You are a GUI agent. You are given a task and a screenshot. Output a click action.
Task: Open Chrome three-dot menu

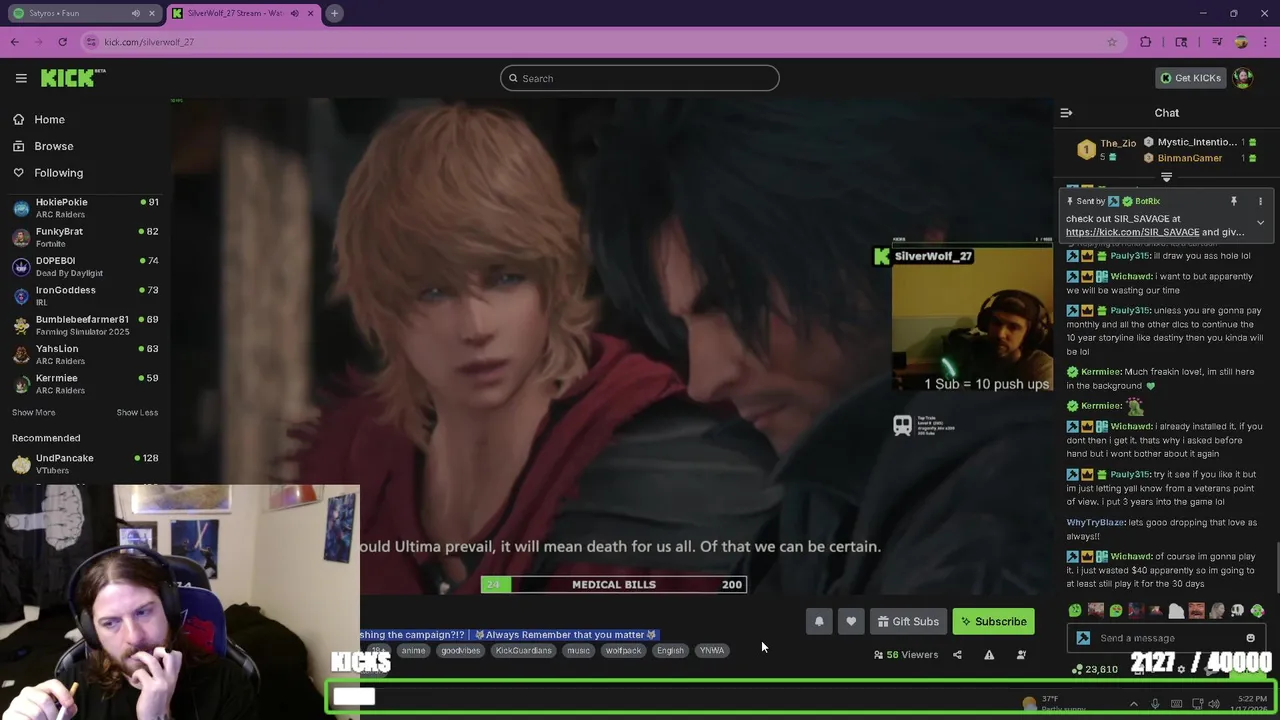click(x=1265, y=42)
